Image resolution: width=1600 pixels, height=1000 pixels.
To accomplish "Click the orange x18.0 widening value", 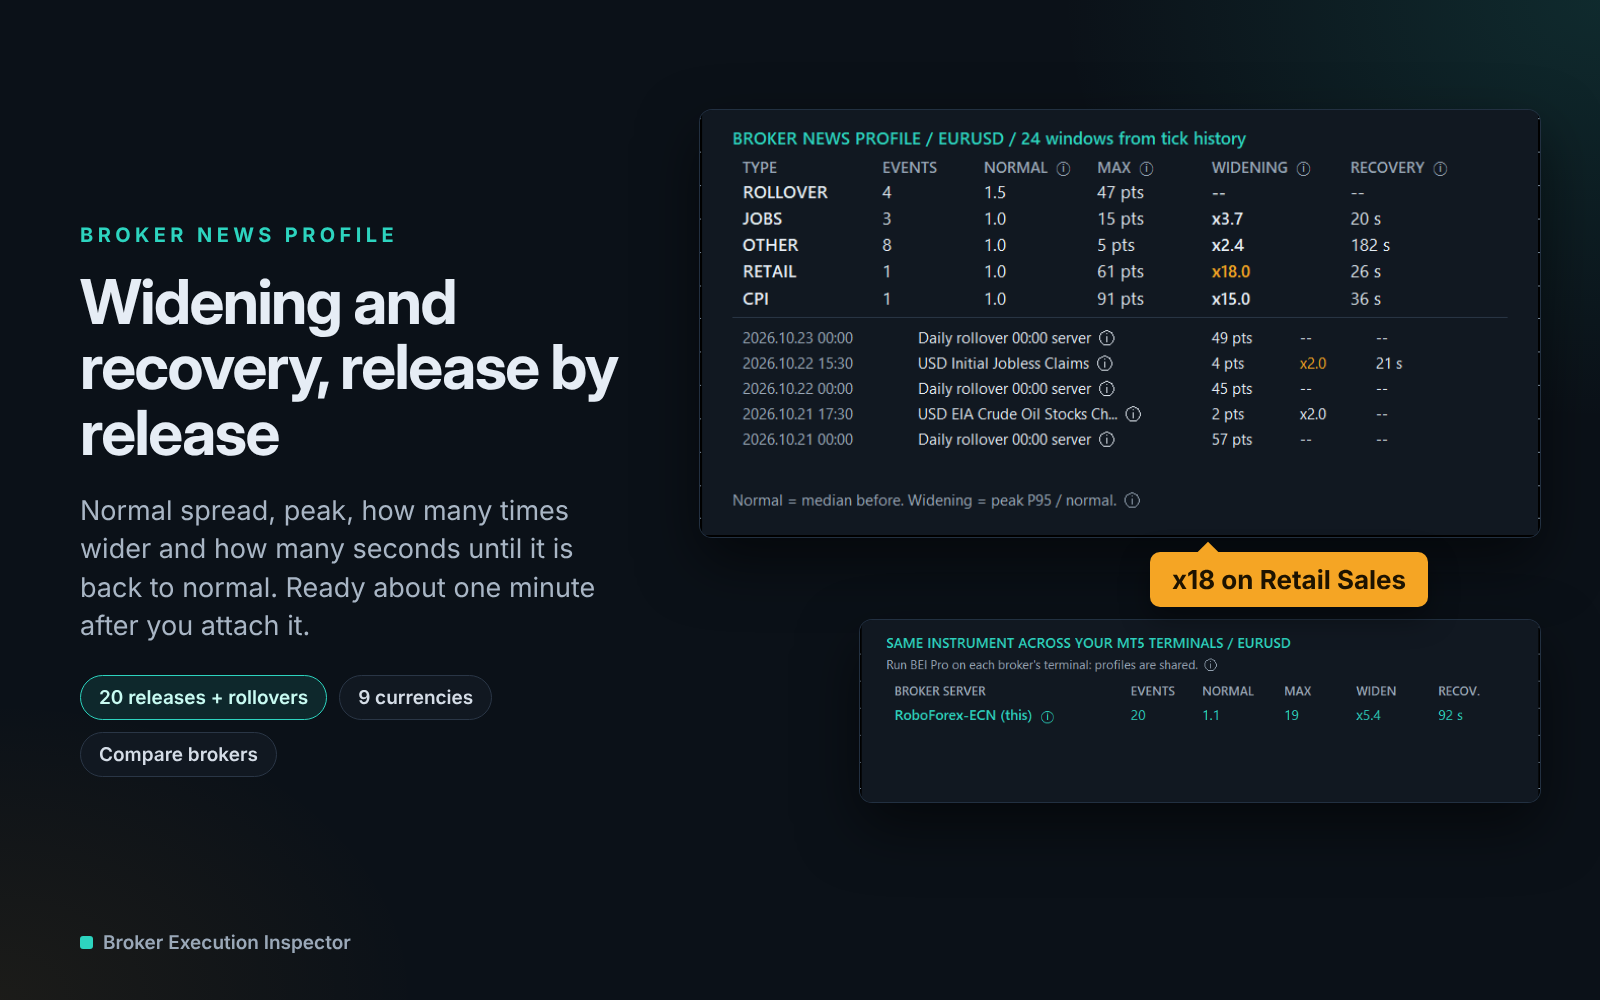I will pyautogui.click(x=1231, y=272).
